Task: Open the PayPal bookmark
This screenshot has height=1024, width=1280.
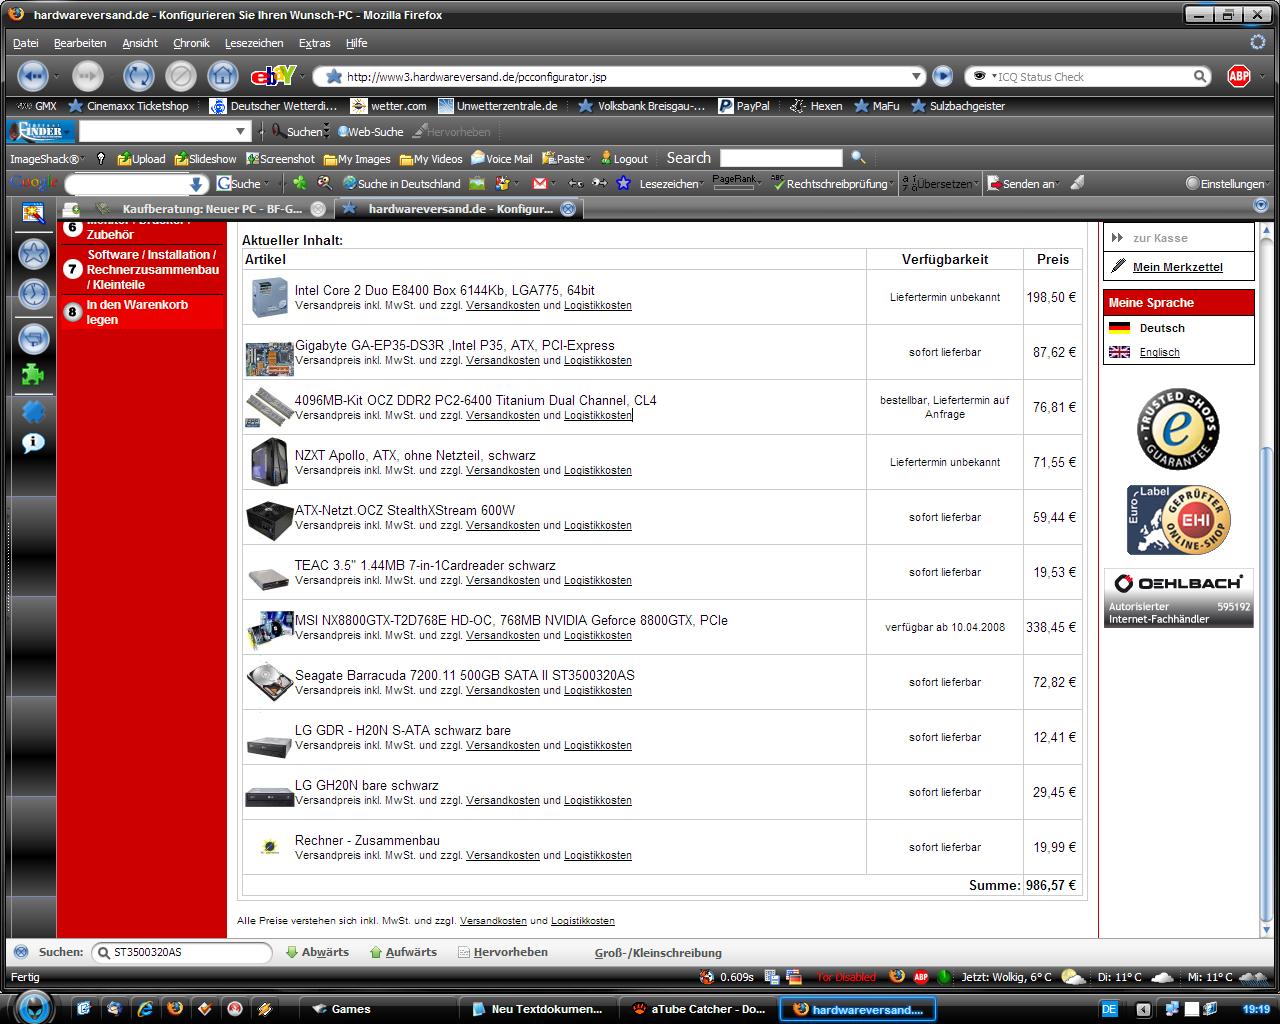Action: tap(744, 105)
